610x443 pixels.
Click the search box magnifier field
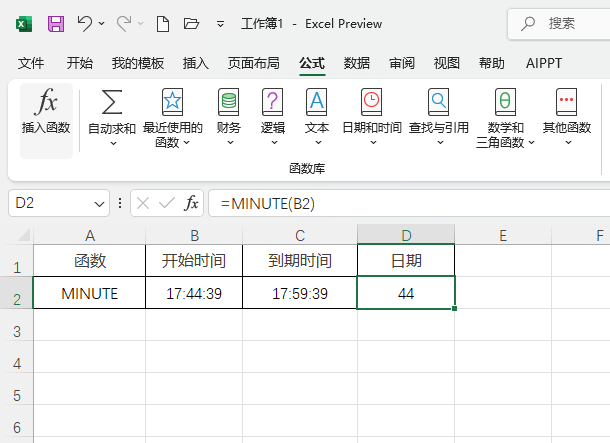559,24
